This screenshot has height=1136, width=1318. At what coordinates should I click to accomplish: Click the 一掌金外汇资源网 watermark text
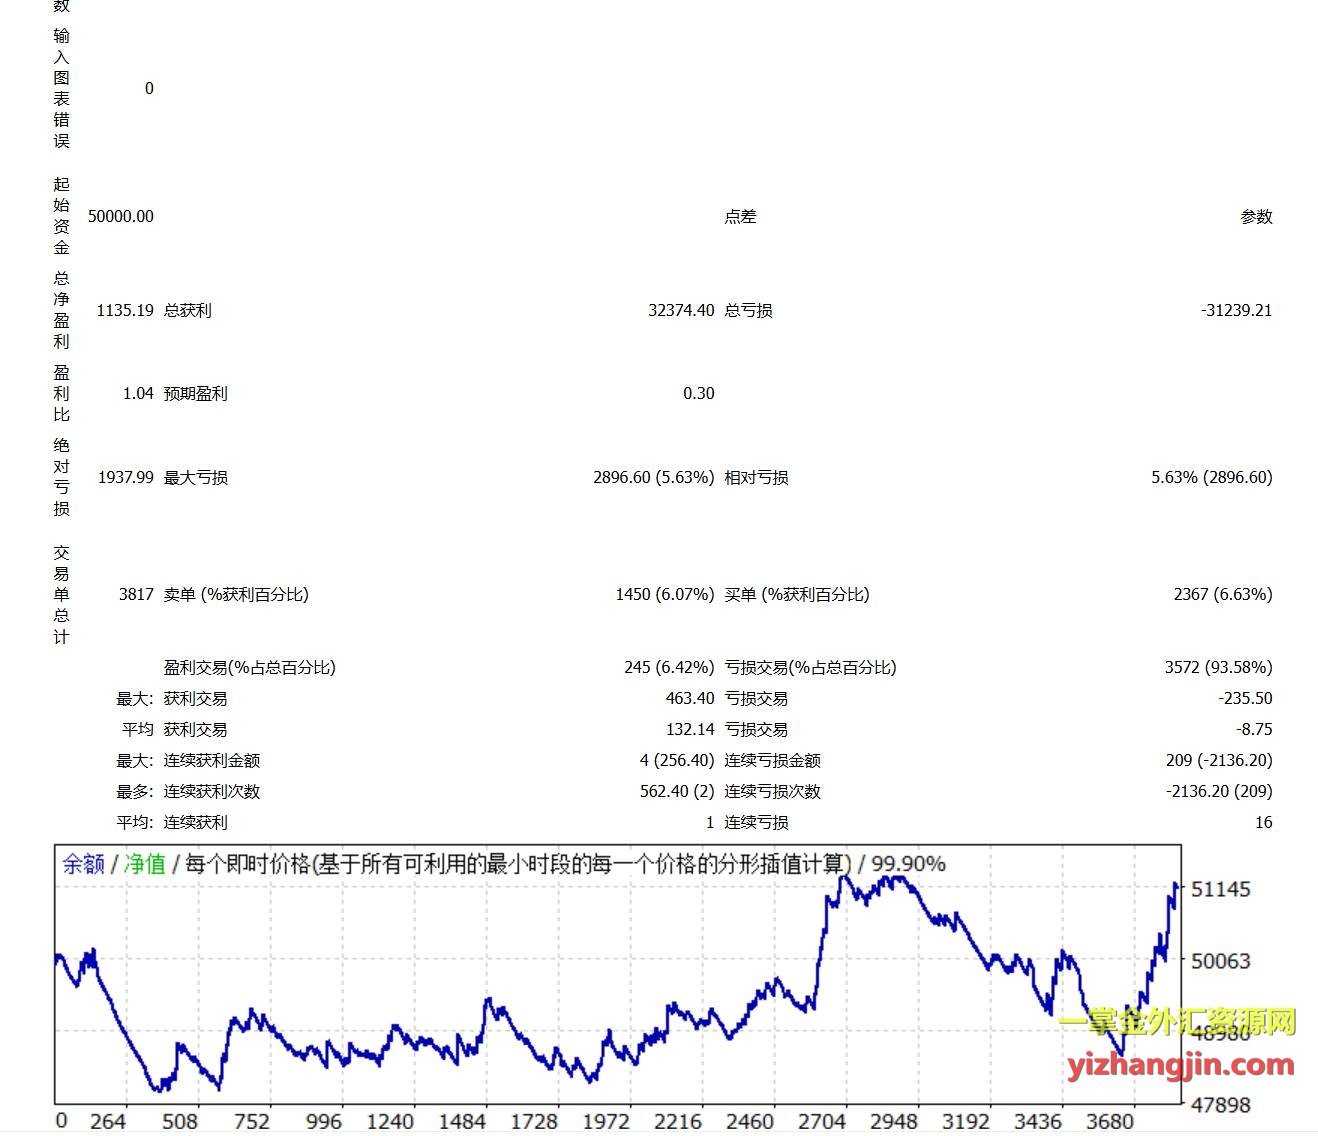click(x=1177, y=1022)
